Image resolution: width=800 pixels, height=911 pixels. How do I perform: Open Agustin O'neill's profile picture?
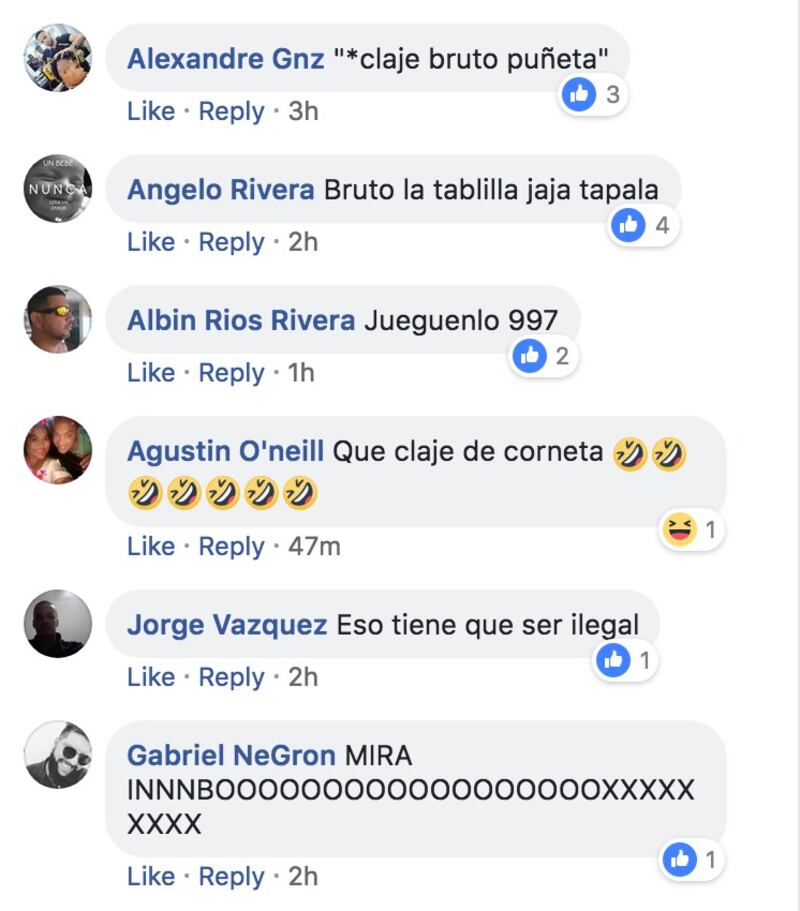tap(58, 450)
